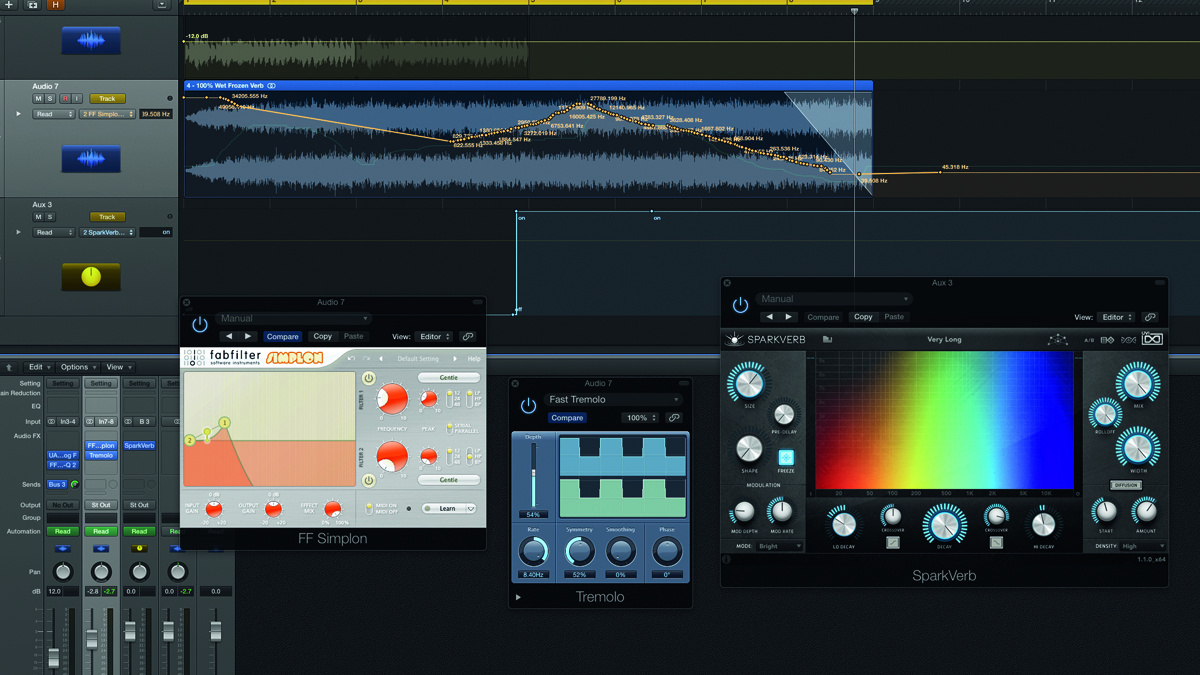Click the up-arrow icon in mixer toolbar
Screen dimensions: 1200x675
10,367
